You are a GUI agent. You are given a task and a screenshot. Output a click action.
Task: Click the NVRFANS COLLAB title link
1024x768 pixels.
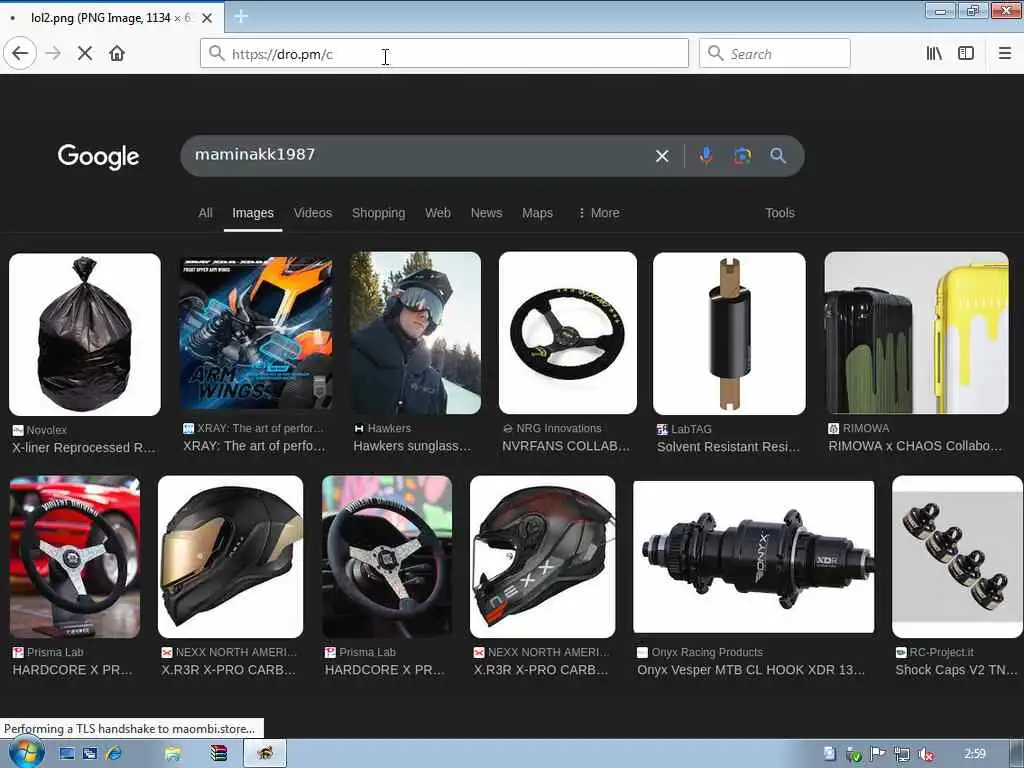pos(566,446)
